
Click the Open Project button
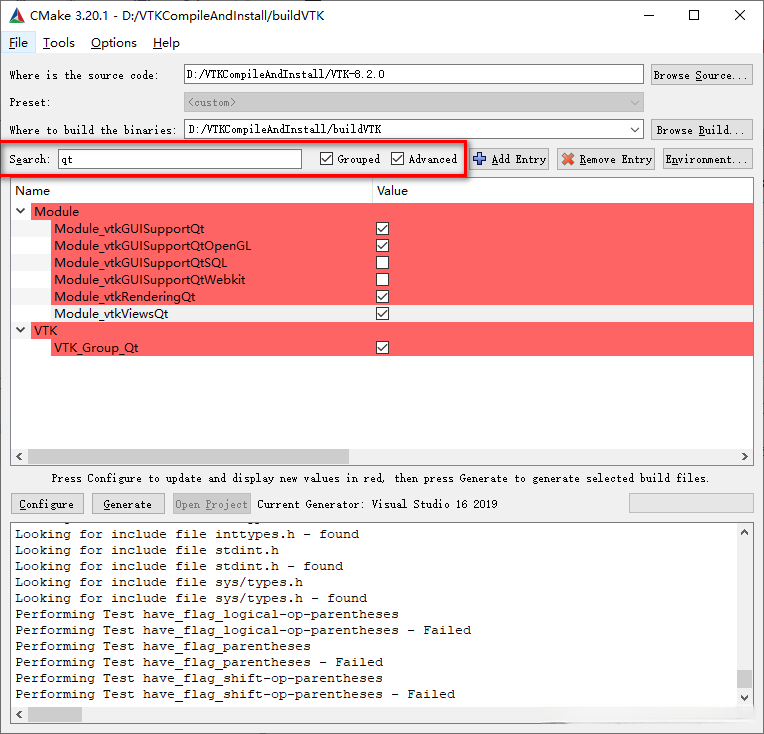(211, 504)
